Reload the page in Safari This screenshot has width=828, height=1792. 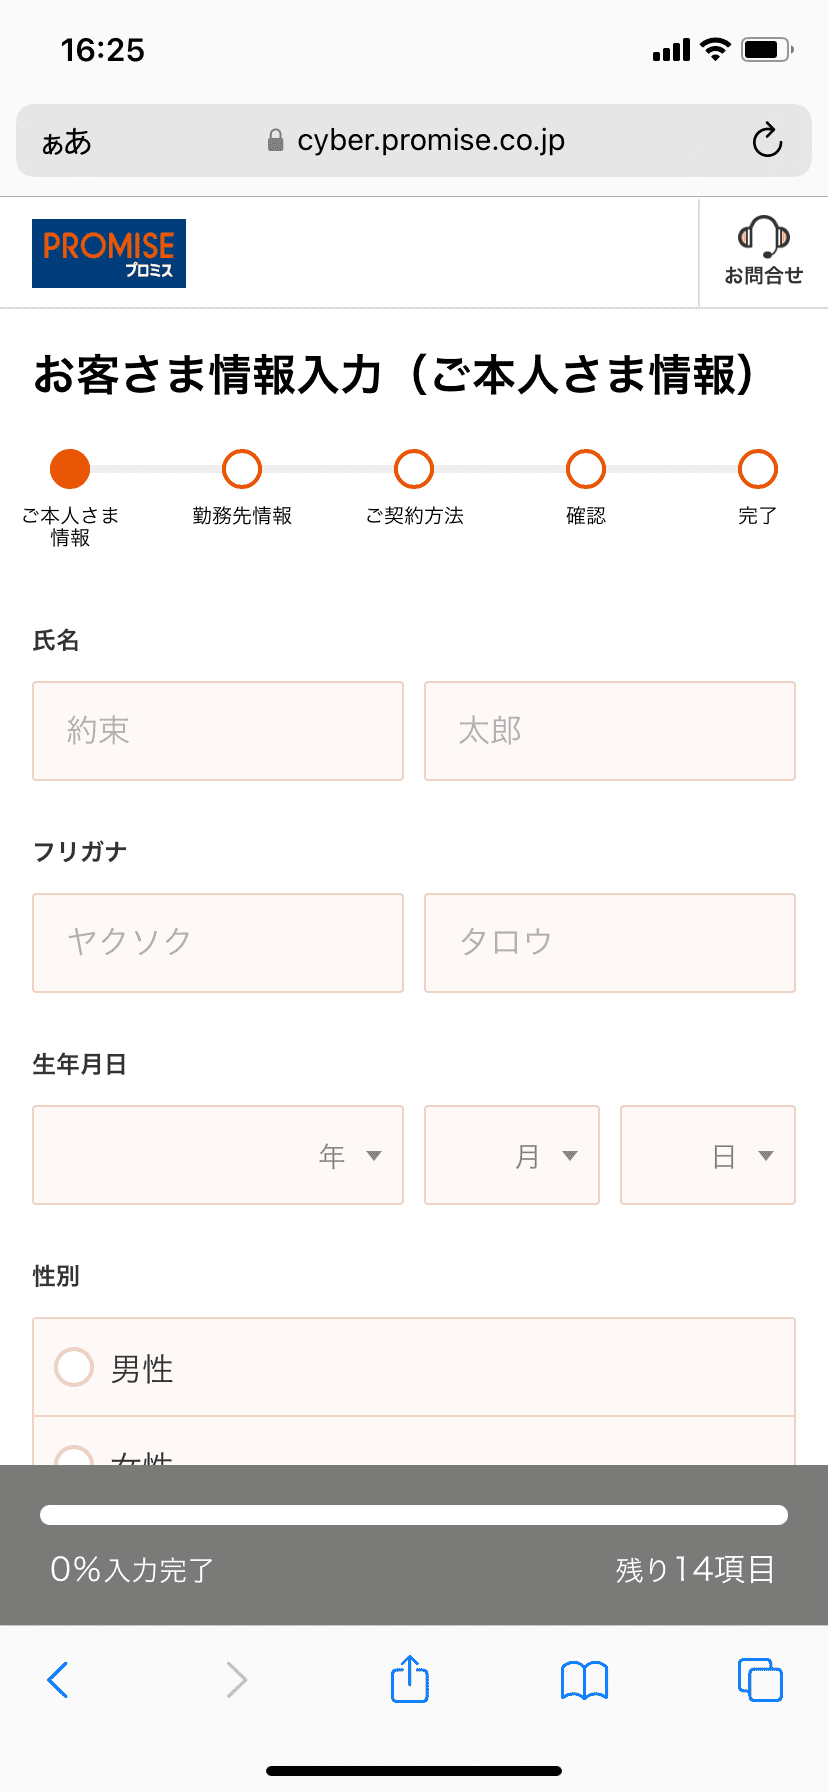pyautogui.click(x=767, y=141)
